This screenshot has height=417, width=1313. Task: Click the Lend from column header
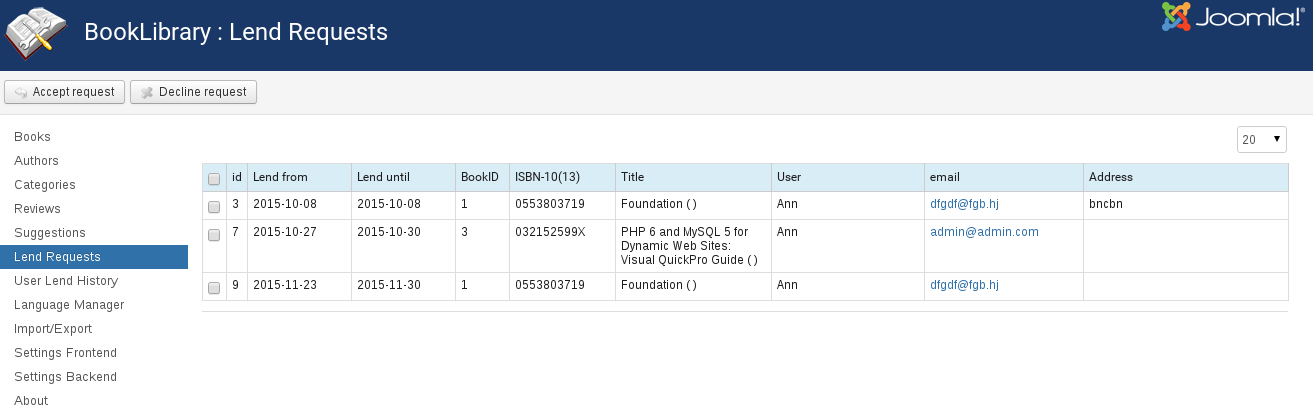pos(281,177)
